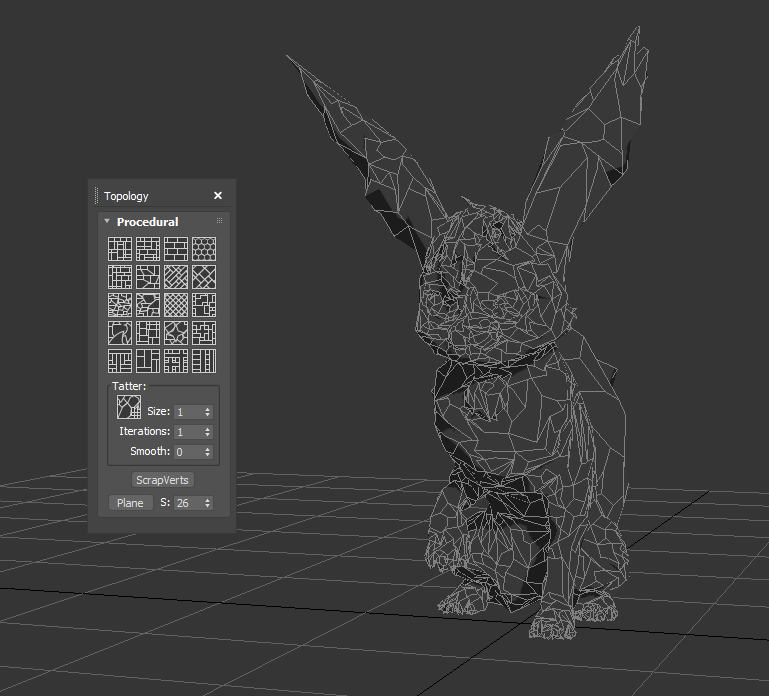769x696 pixels.
Task: Apply the large diagonal diamond pattern
Action: coord(204,277)
